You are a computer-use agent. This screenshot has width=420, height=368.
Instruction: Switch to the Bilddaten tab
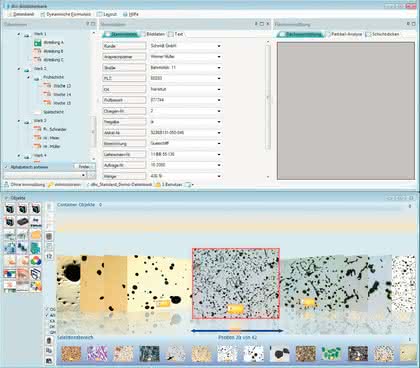(153, 34)
